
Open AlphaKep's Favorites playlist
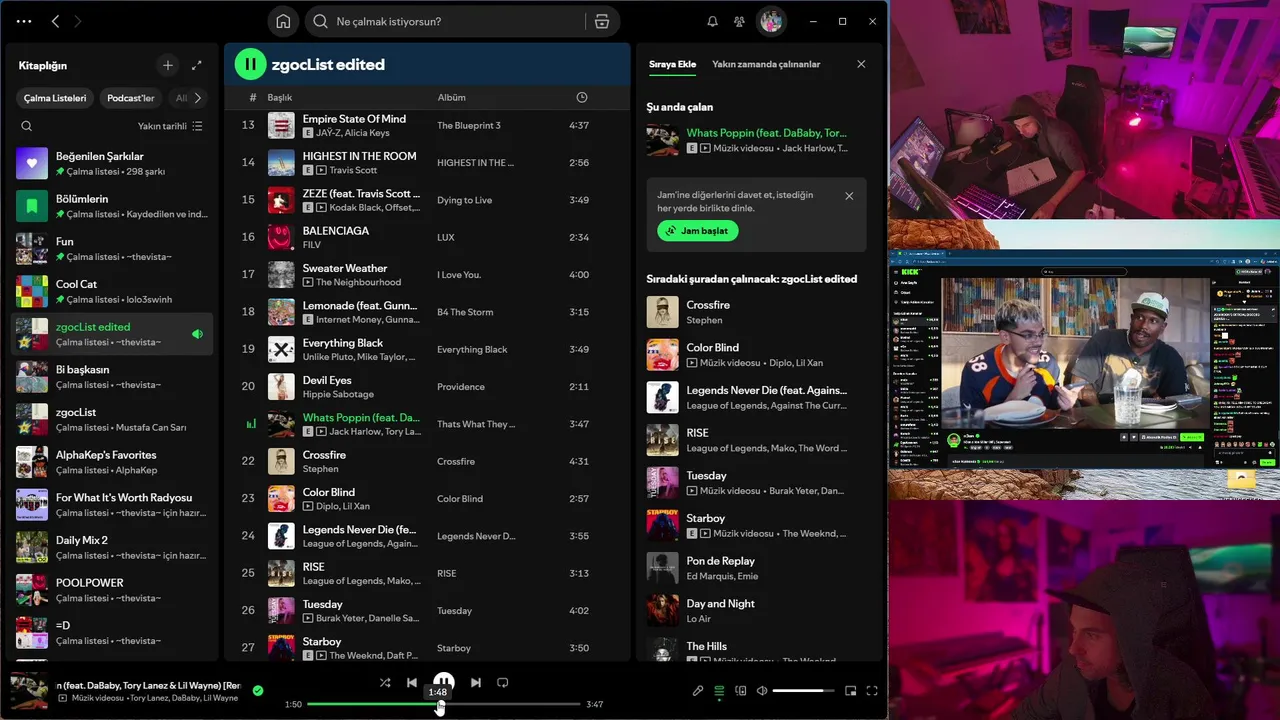(x=112, y=462)
